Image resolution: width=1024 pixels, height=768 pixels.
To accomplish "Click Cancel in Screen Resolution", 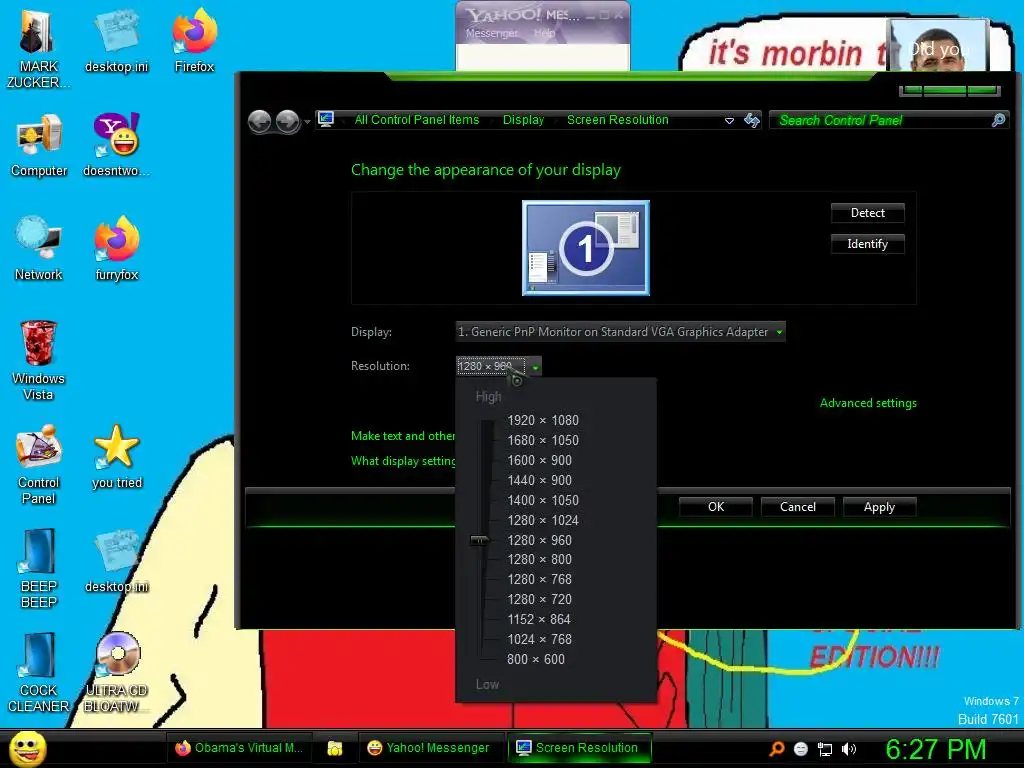I will click(797, 507).
